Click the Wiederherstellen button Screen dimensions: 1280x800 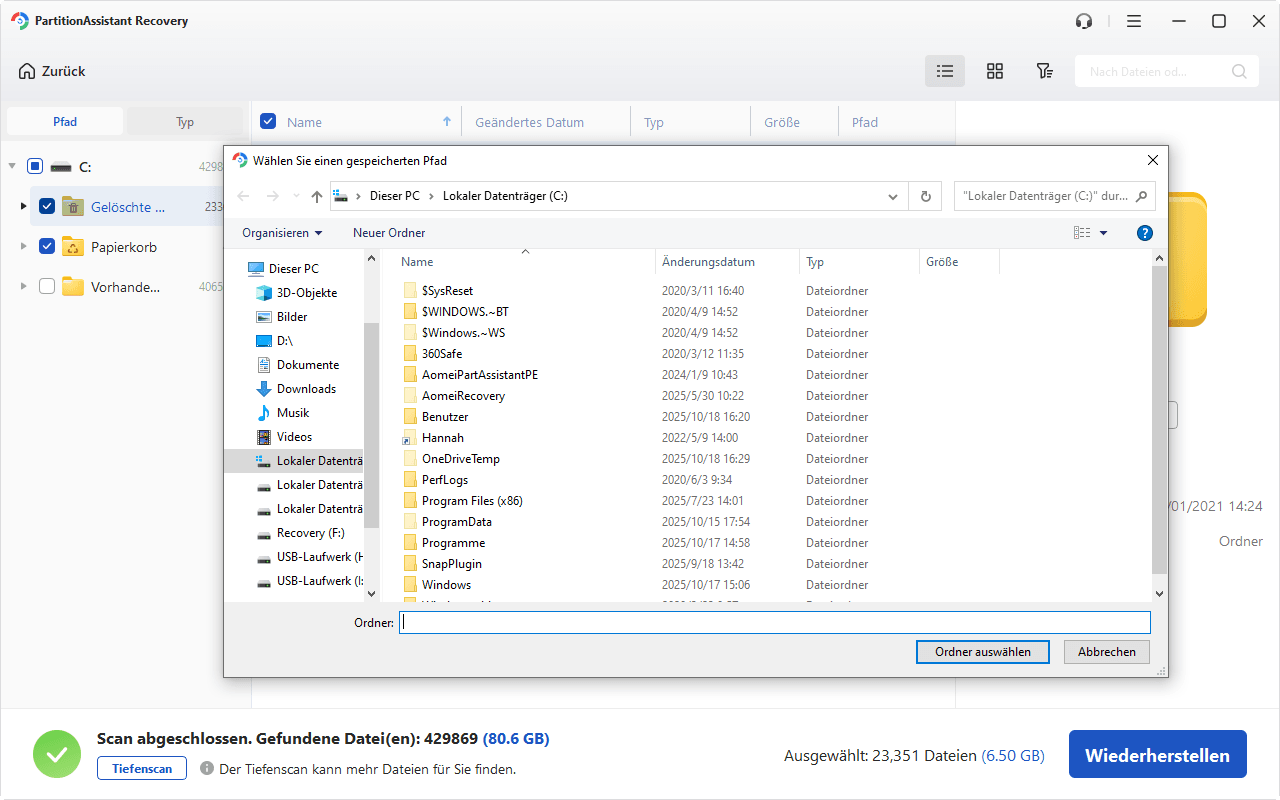[1158, 755]
